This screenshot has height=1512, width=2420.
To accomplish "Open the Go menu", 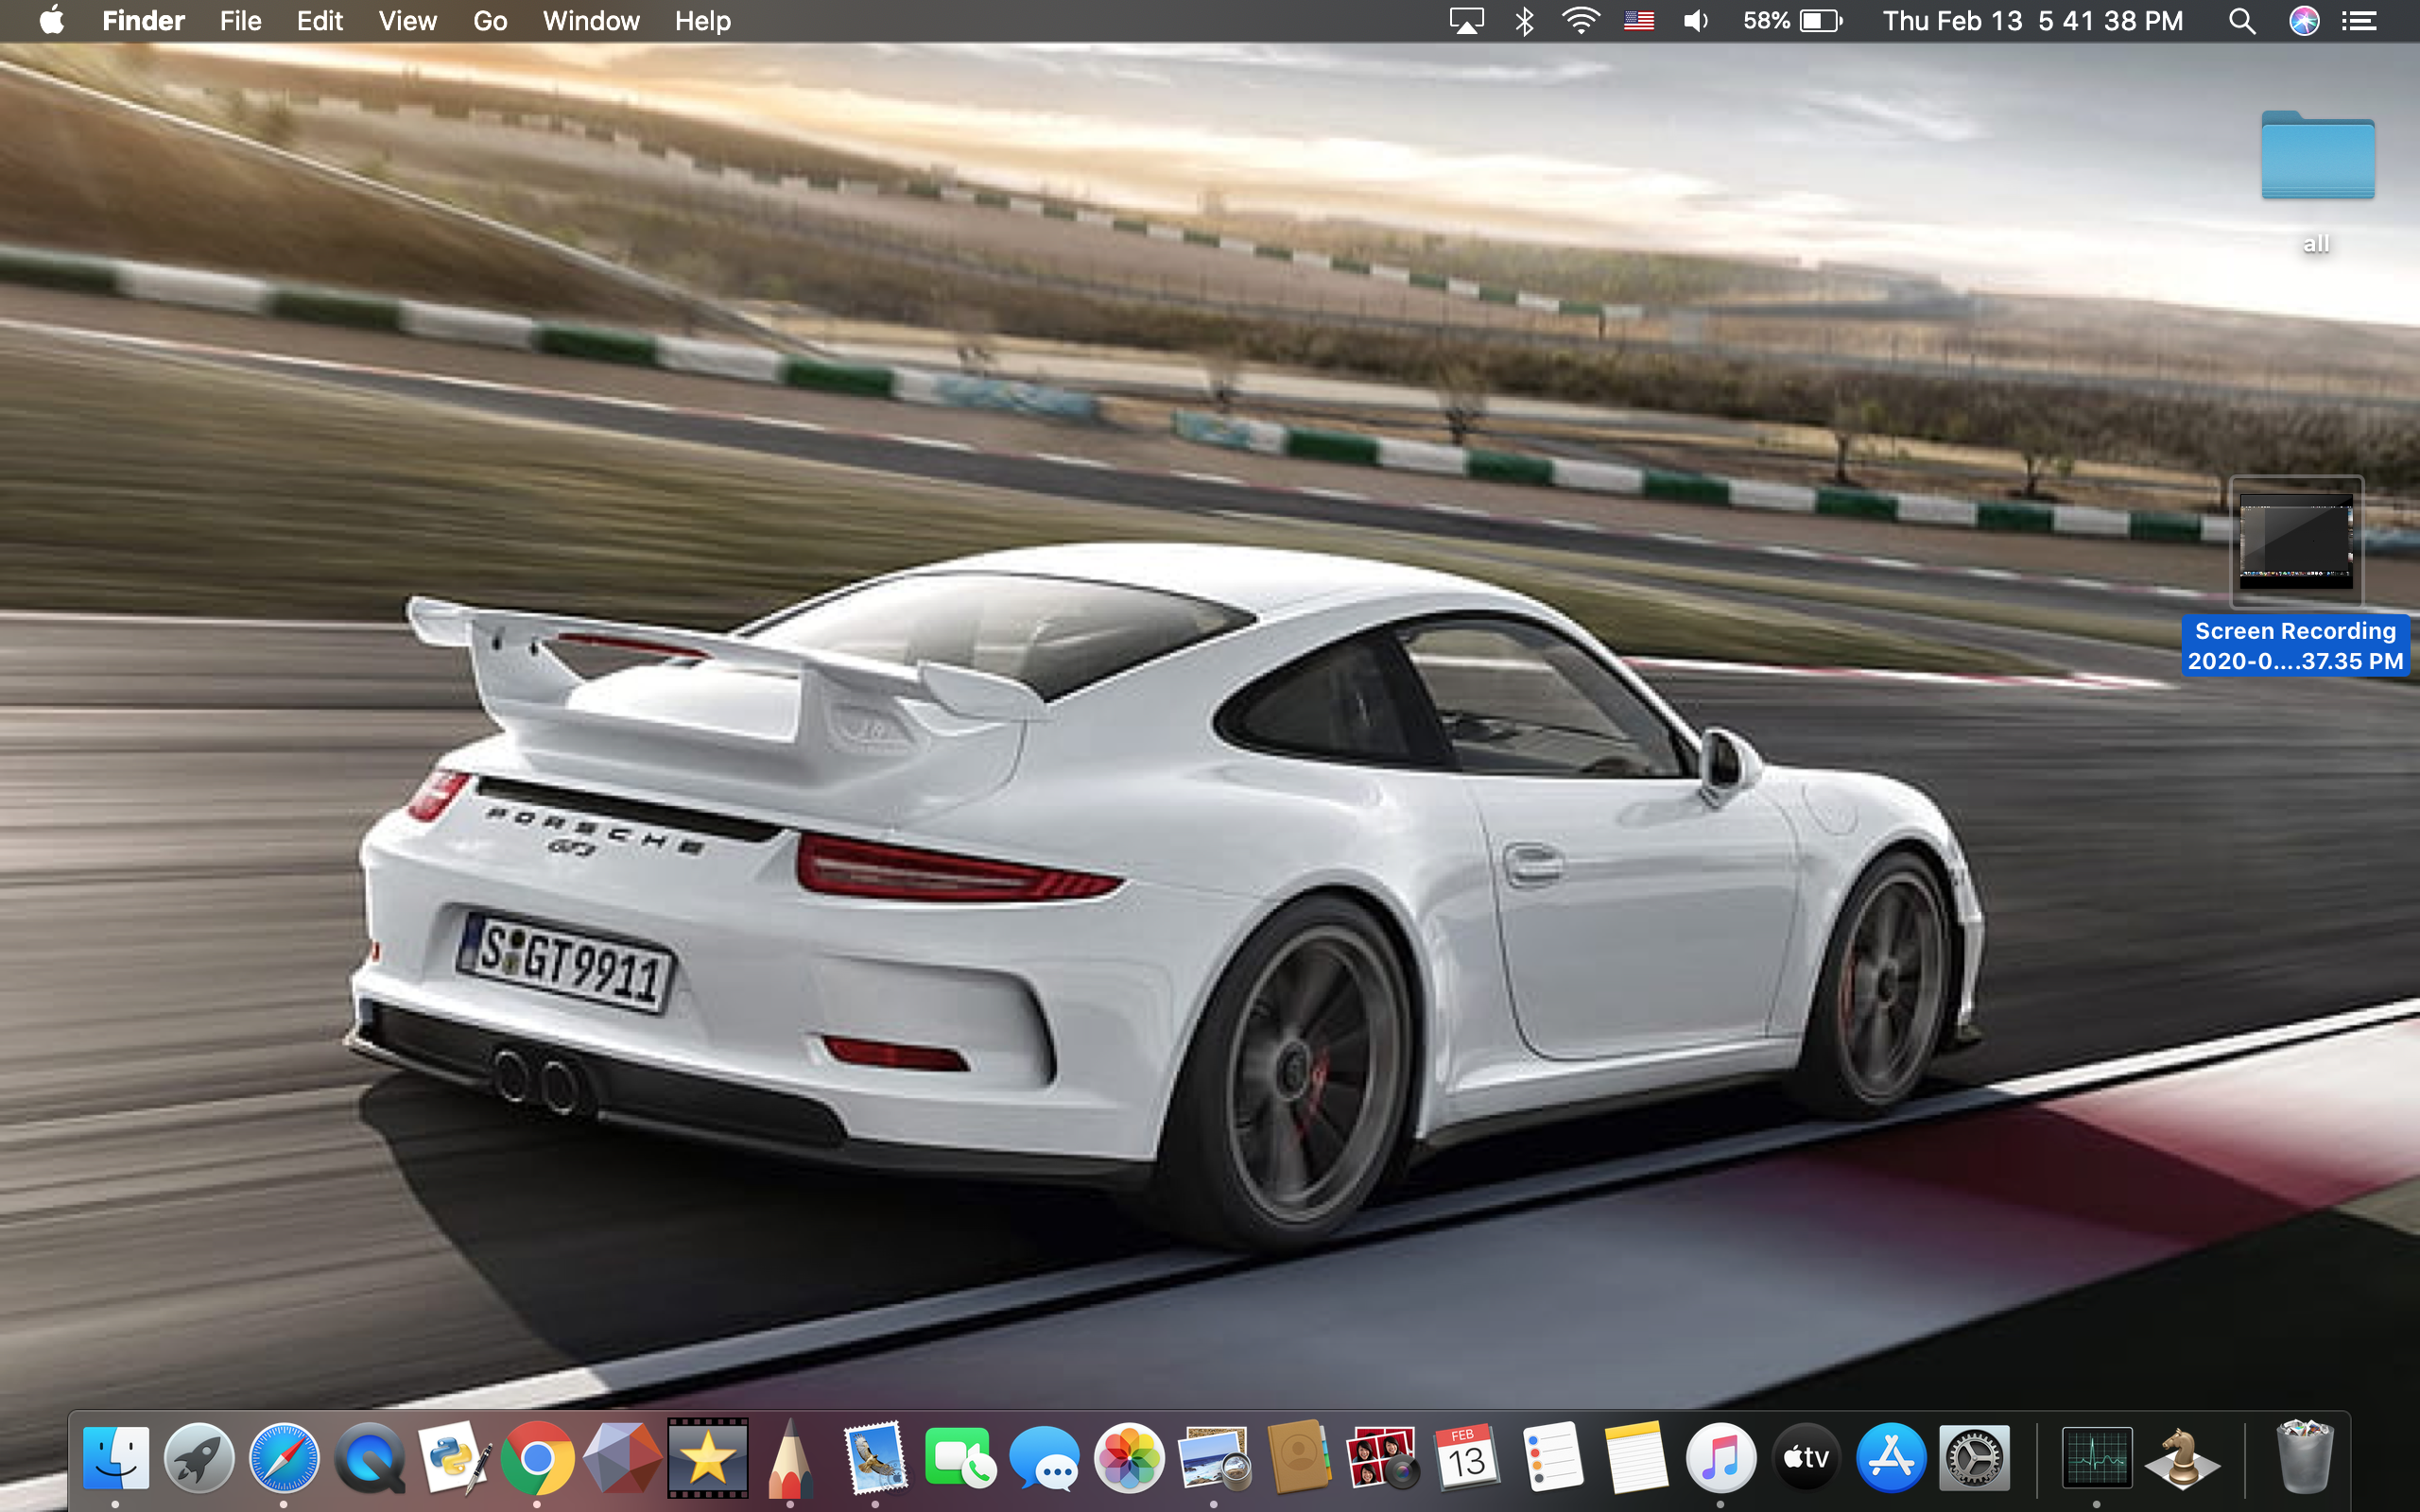I will coord(490,21).
